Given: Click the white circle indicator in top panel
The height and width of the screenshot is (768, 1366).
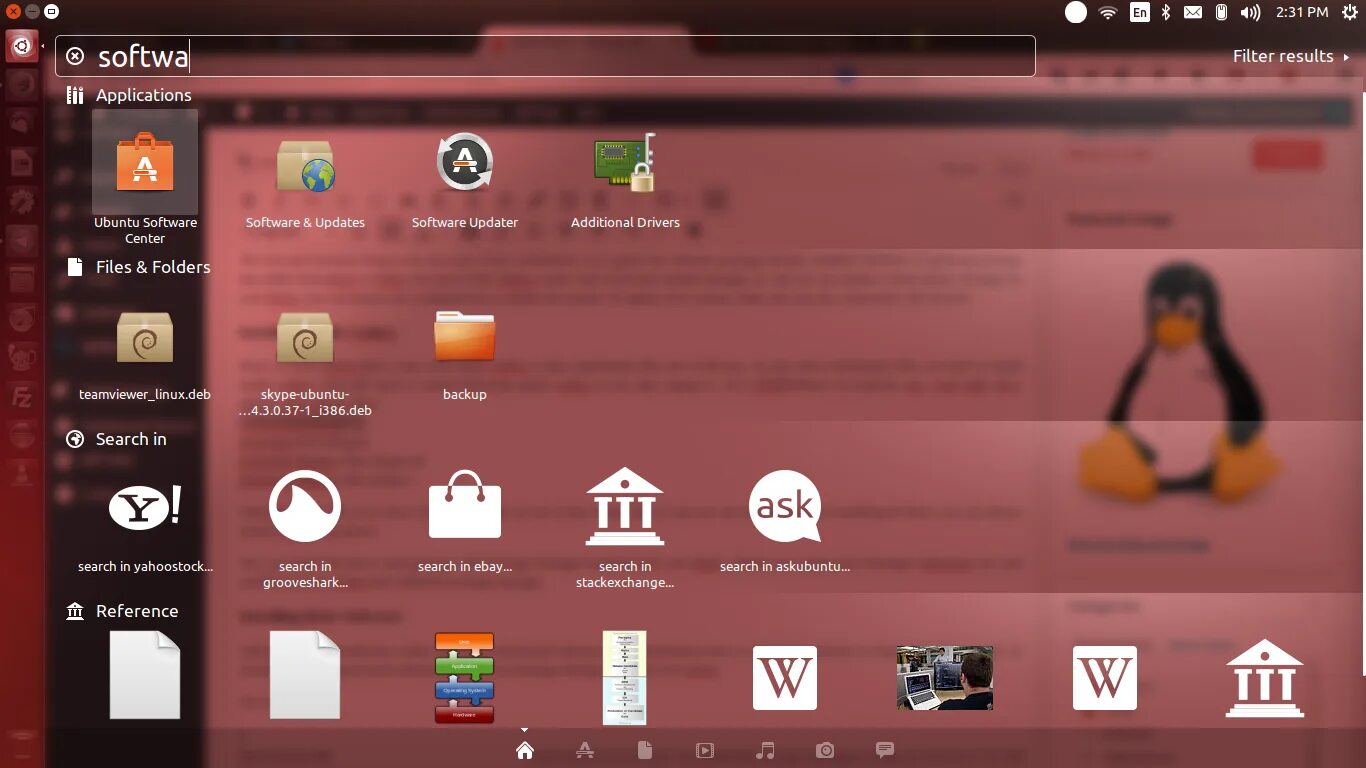Looking at the screenshot, I should coord(1076,12).
